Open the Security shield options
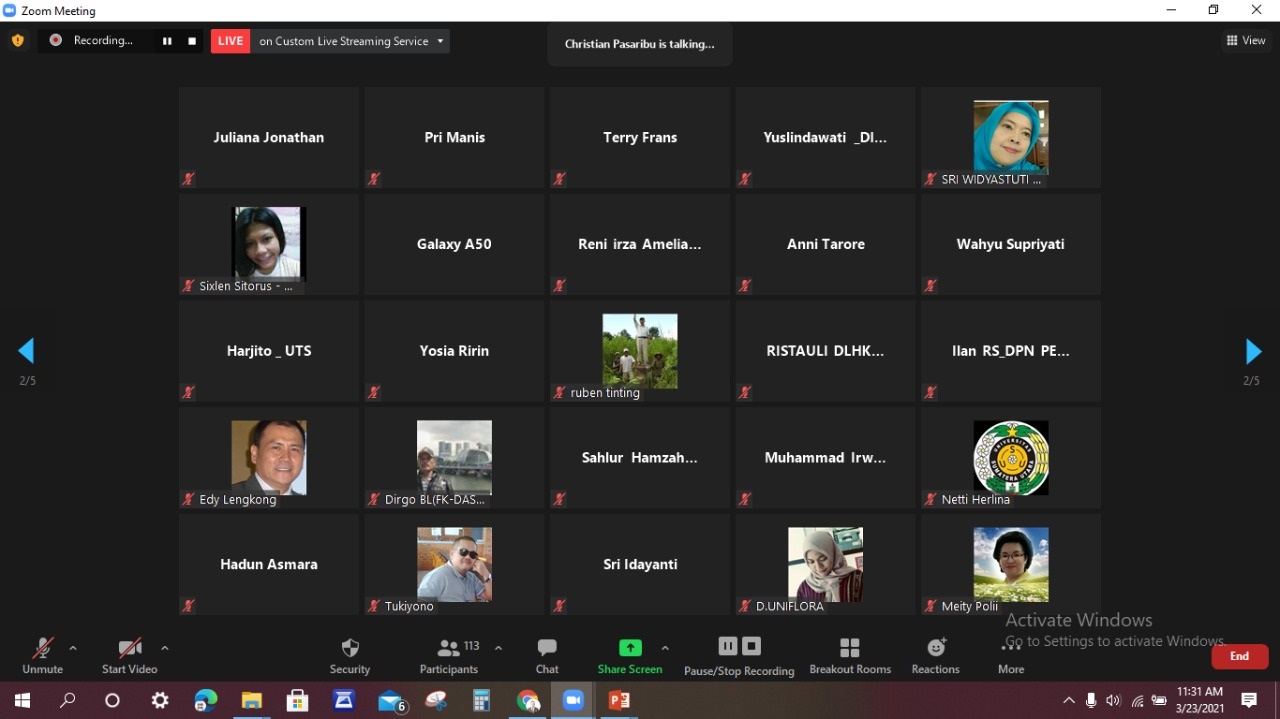This screenshot has width=1280, height=719. pyautogui.click(x=350, y=656)
